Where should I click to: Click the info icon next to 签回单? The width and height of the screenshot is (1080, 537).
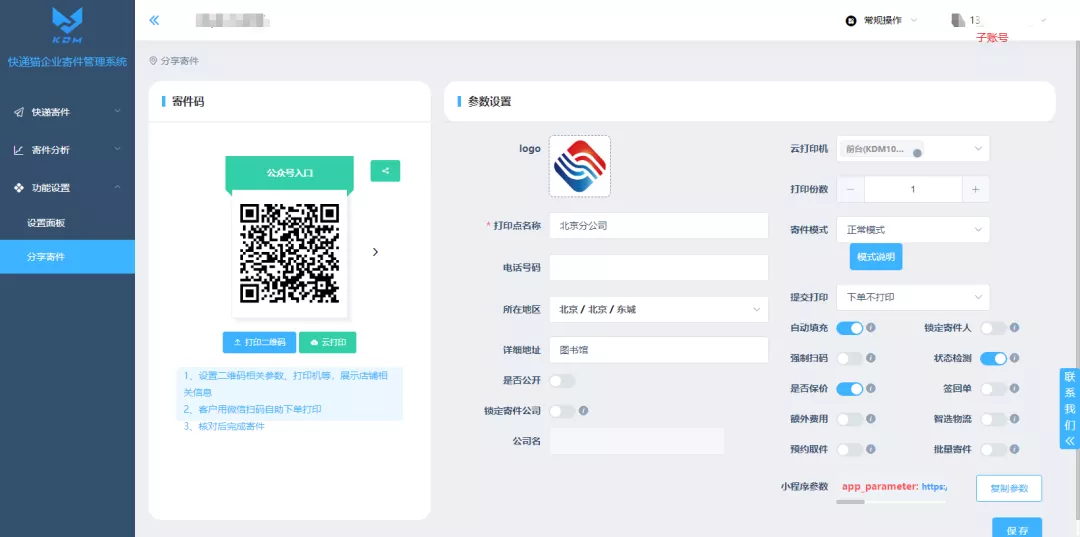click(1014, 388)
